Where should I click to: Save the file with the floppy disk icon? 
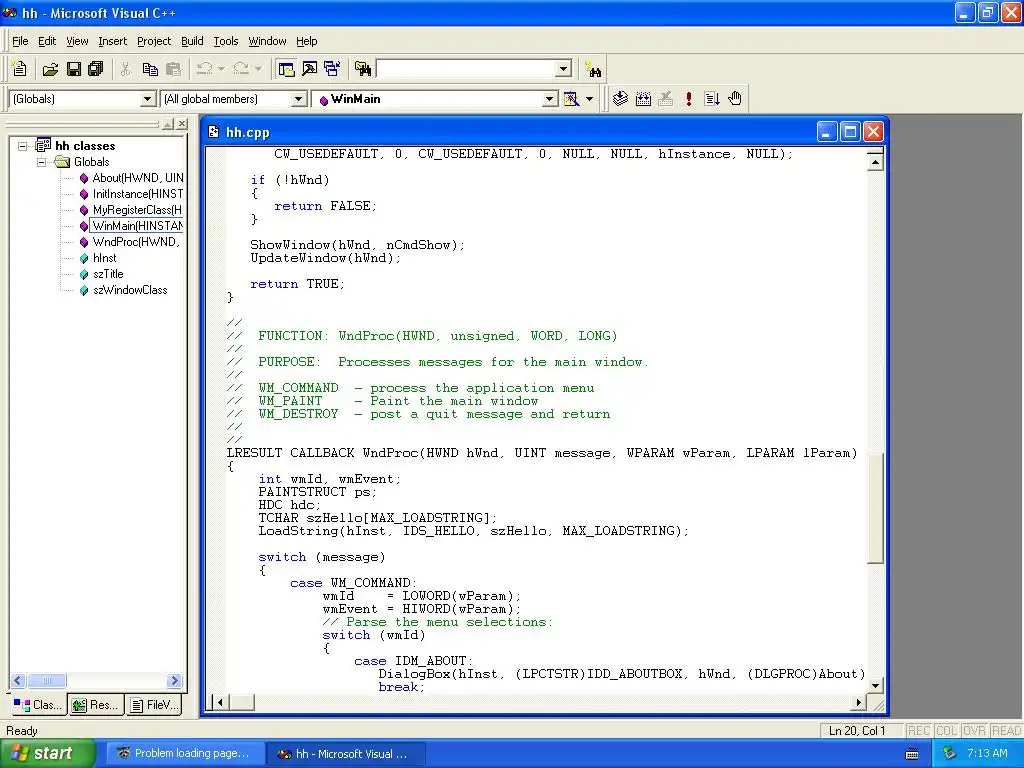pos(74,69)
